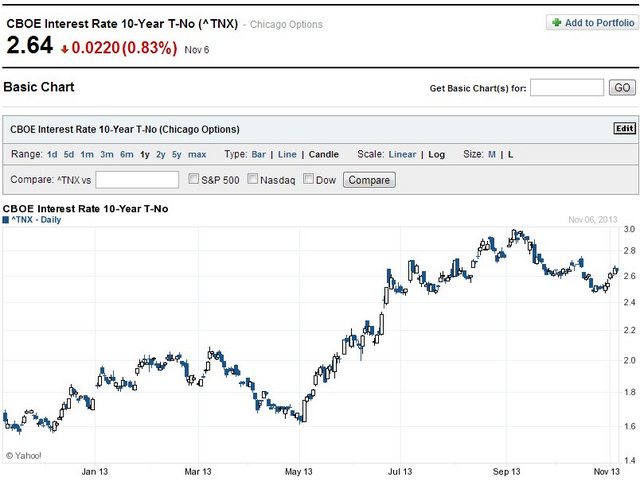Focus the ^TNX vs compare input field
The image size is (640, 485).
pos(137,180)
